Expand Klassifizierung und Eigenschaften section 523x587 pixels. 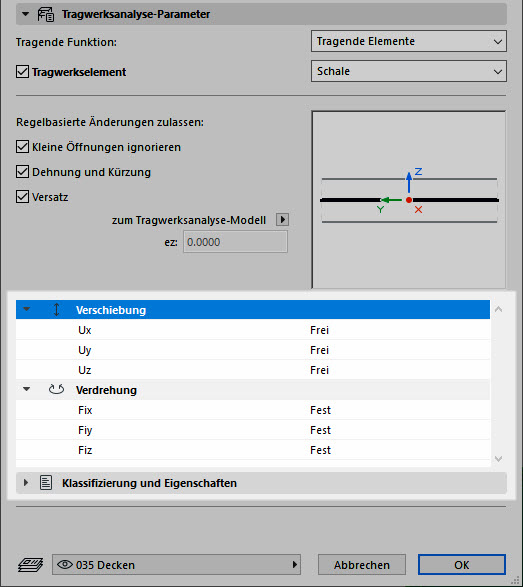[x=26, y=483]
